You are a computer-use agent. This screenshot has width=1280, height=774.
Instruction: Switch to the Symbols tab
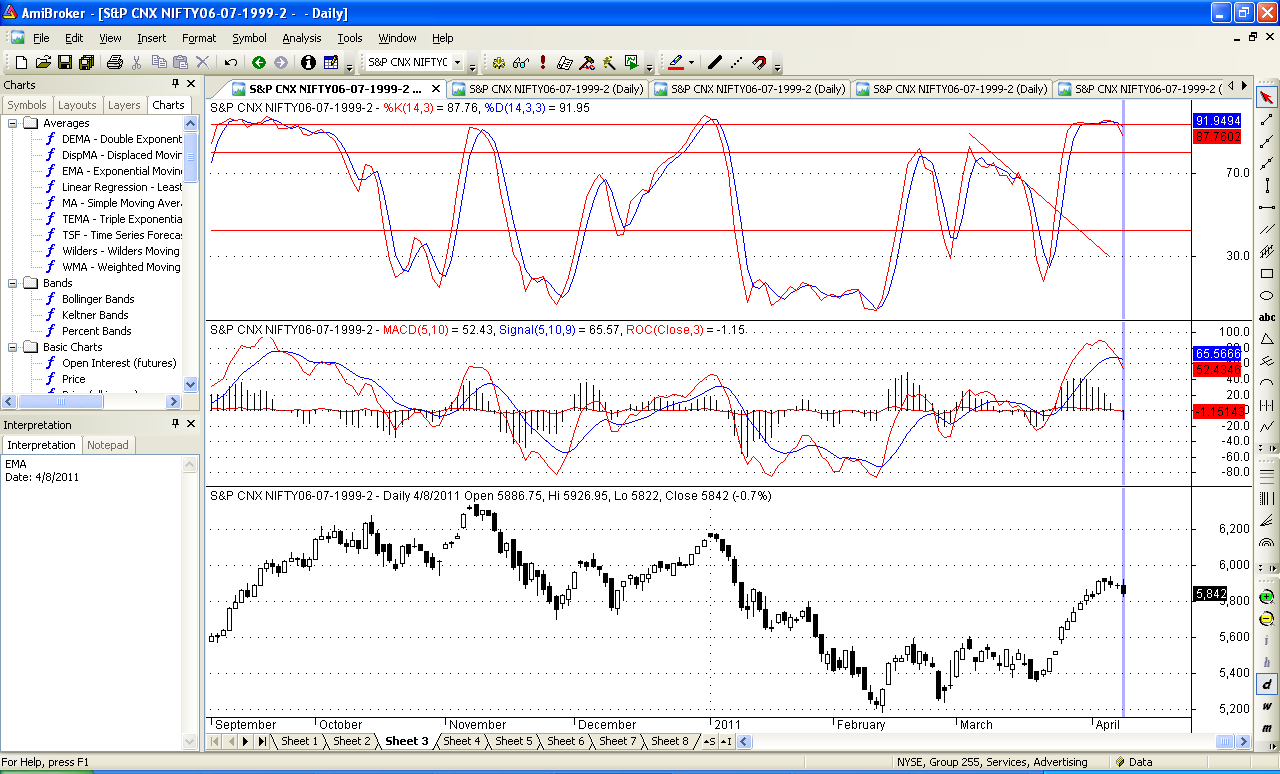27,105
